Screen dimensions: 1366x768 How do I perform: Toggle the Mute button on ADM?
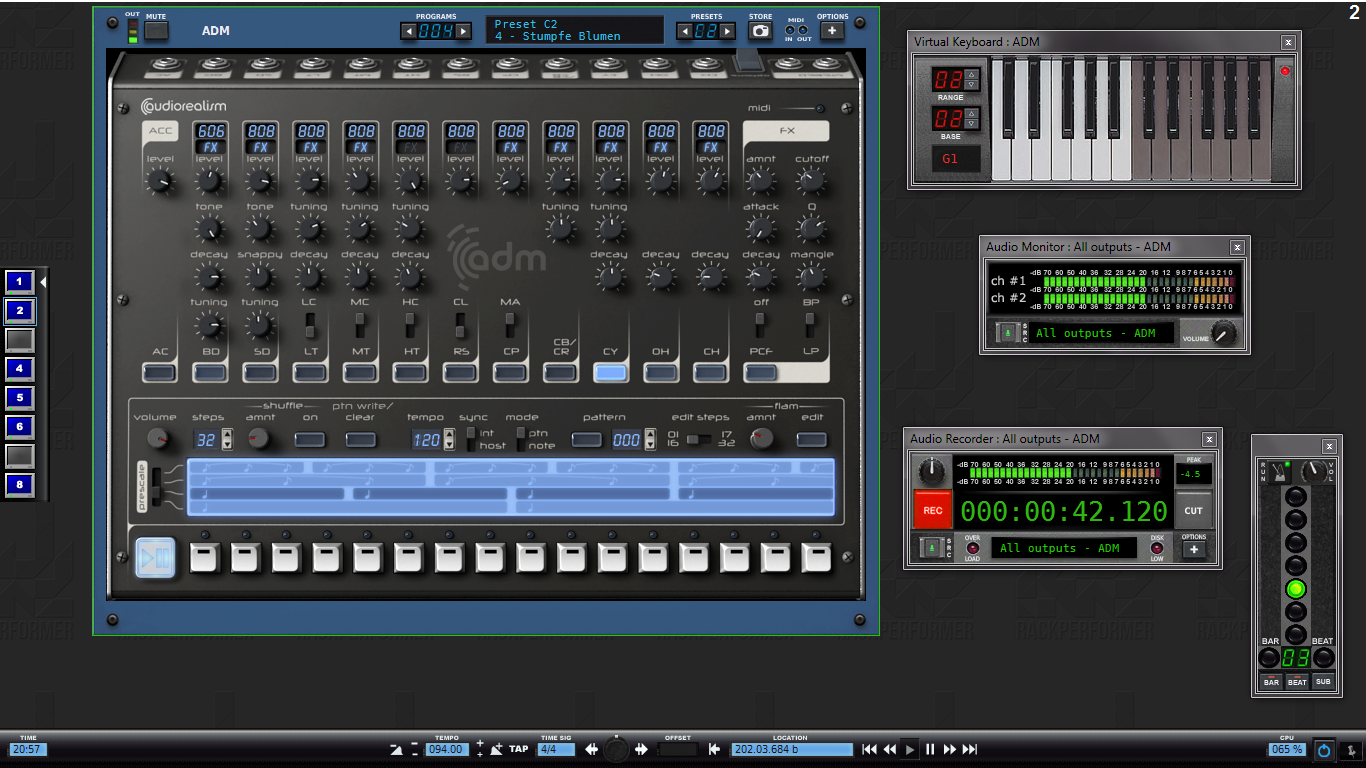(x=156, y=30)
